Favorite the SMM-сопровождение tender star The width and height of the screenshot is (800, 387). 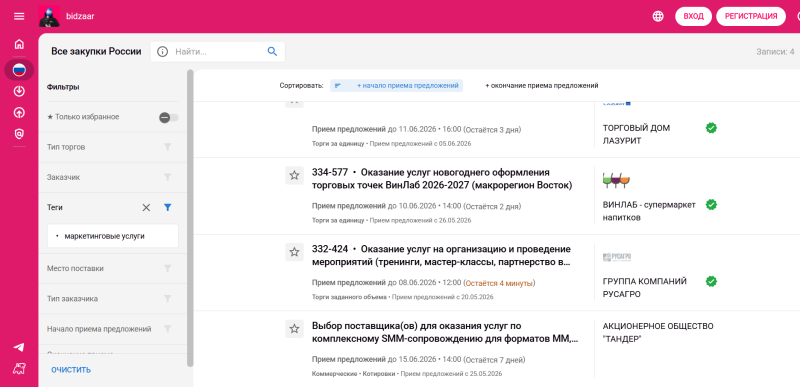(x=294, y=329)
